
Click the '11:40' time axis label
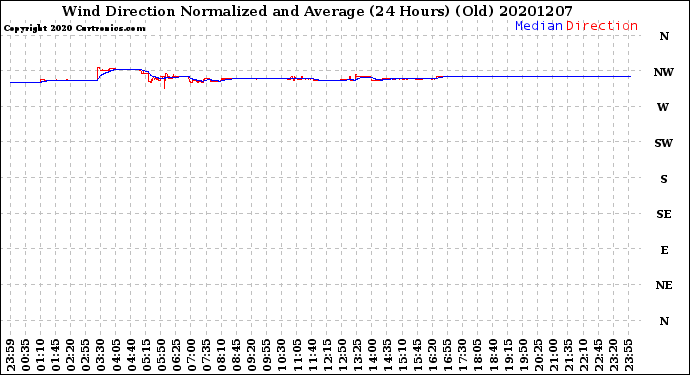(x=312, y=355)
